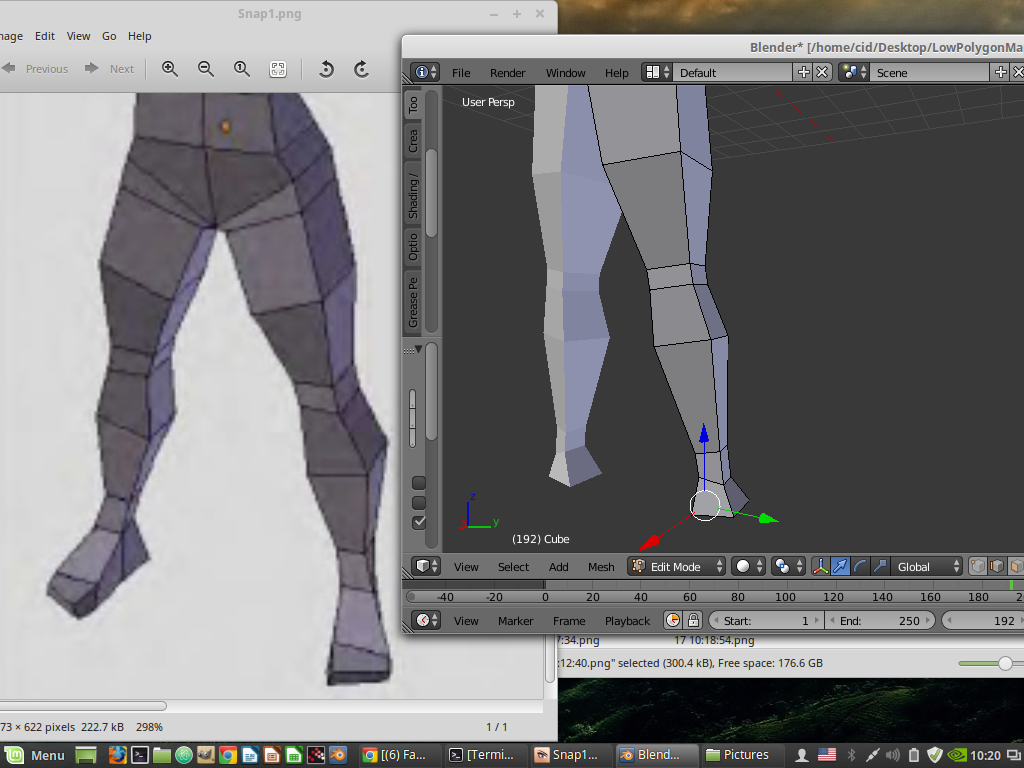Open the Grease Pencil tab in shelf
Viewport: 1024px width, 768px height.
413,302
